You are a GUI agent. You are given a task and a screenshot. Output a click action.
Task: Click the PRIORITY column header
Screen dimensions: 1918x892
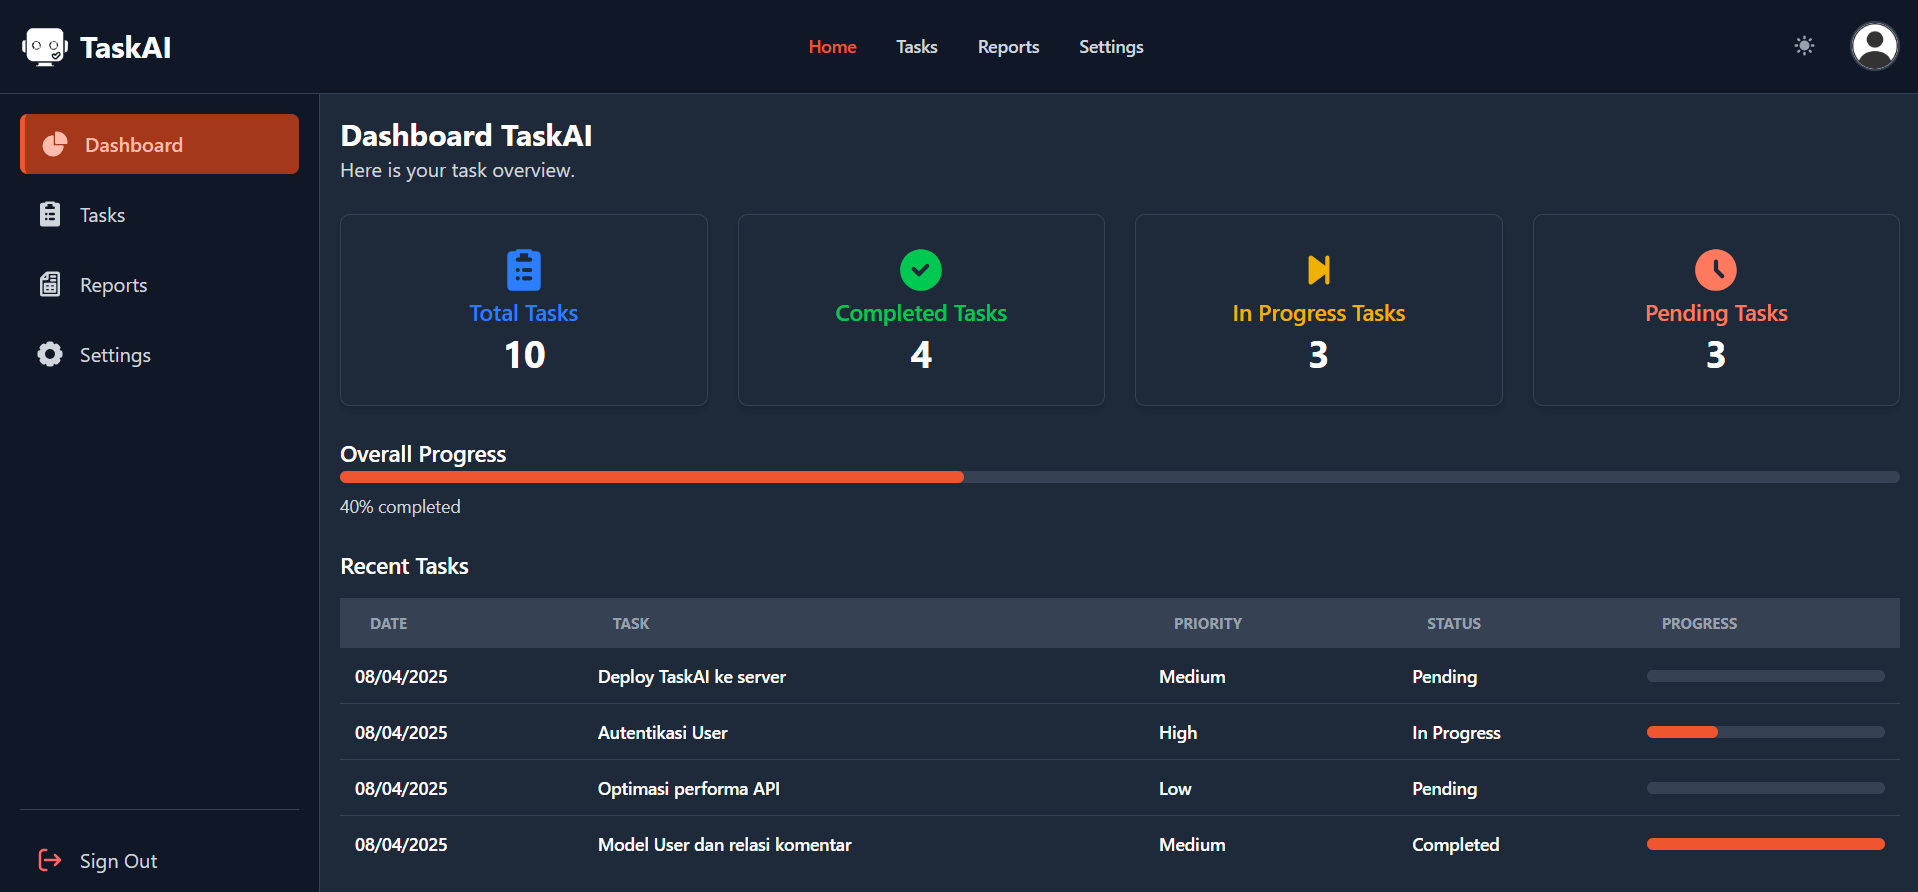pos(1207,624)
